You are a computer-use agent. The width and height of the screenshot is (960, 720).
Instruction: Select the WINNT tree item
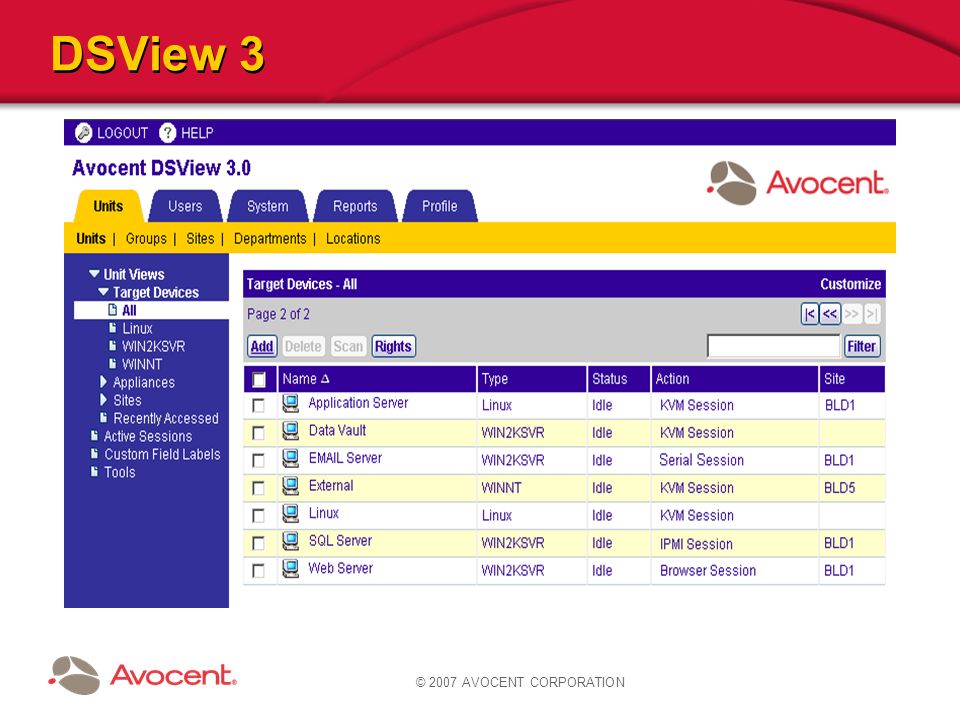point(142,364)
